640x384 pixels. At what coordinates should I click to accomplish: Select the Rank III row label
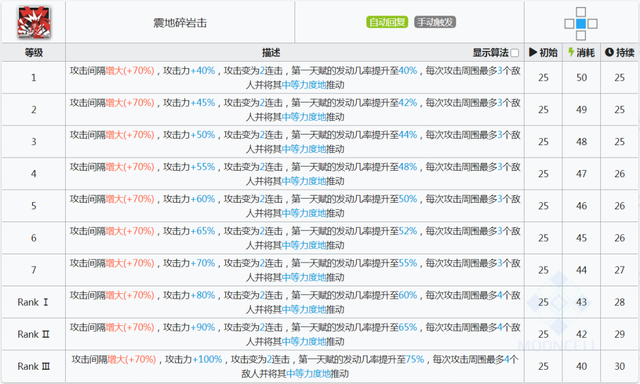(x=33, y=366)
